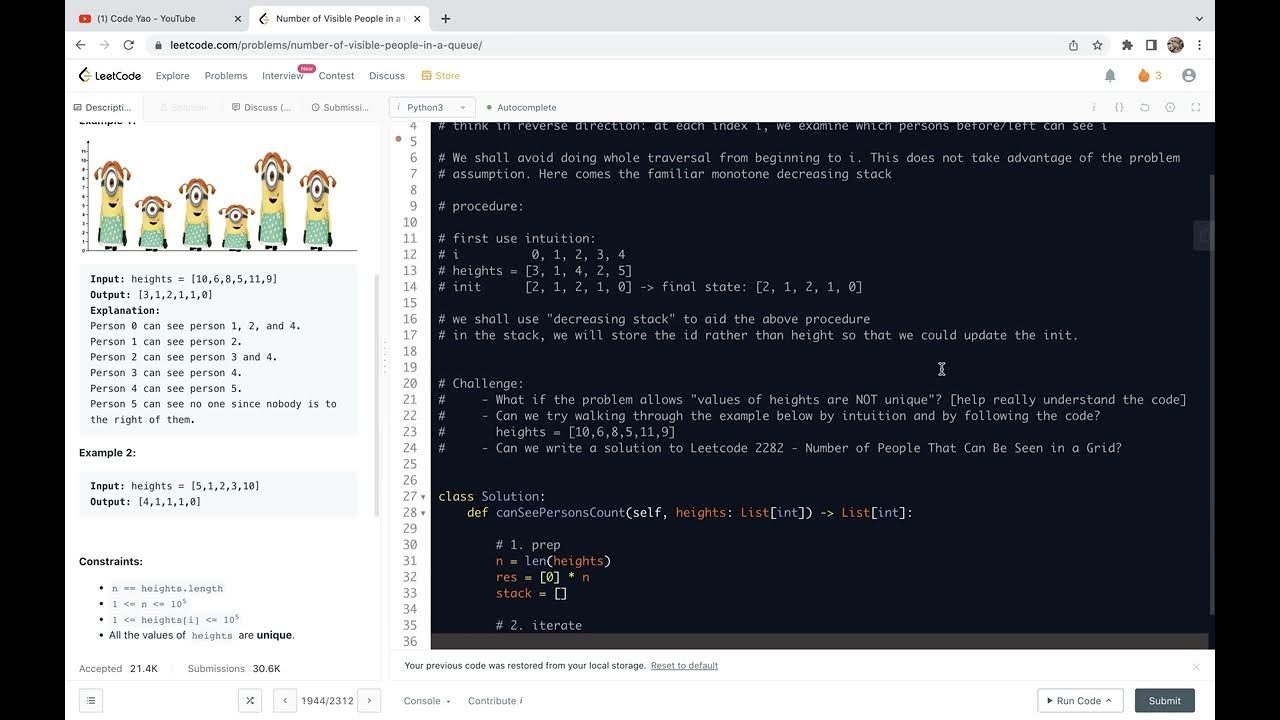The image size is (1280, 720).
Task: Open the Store link
Action: point(441,75)
